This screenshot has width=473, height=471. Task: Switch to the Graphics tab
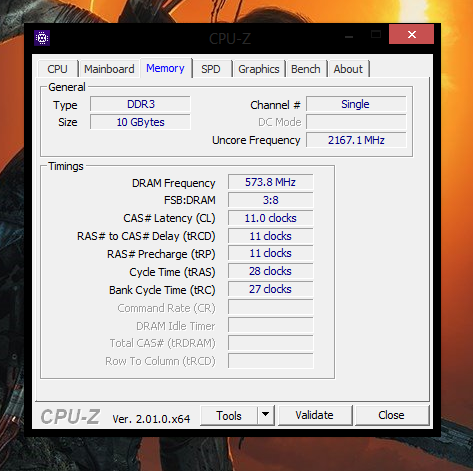tap(259, 69)
